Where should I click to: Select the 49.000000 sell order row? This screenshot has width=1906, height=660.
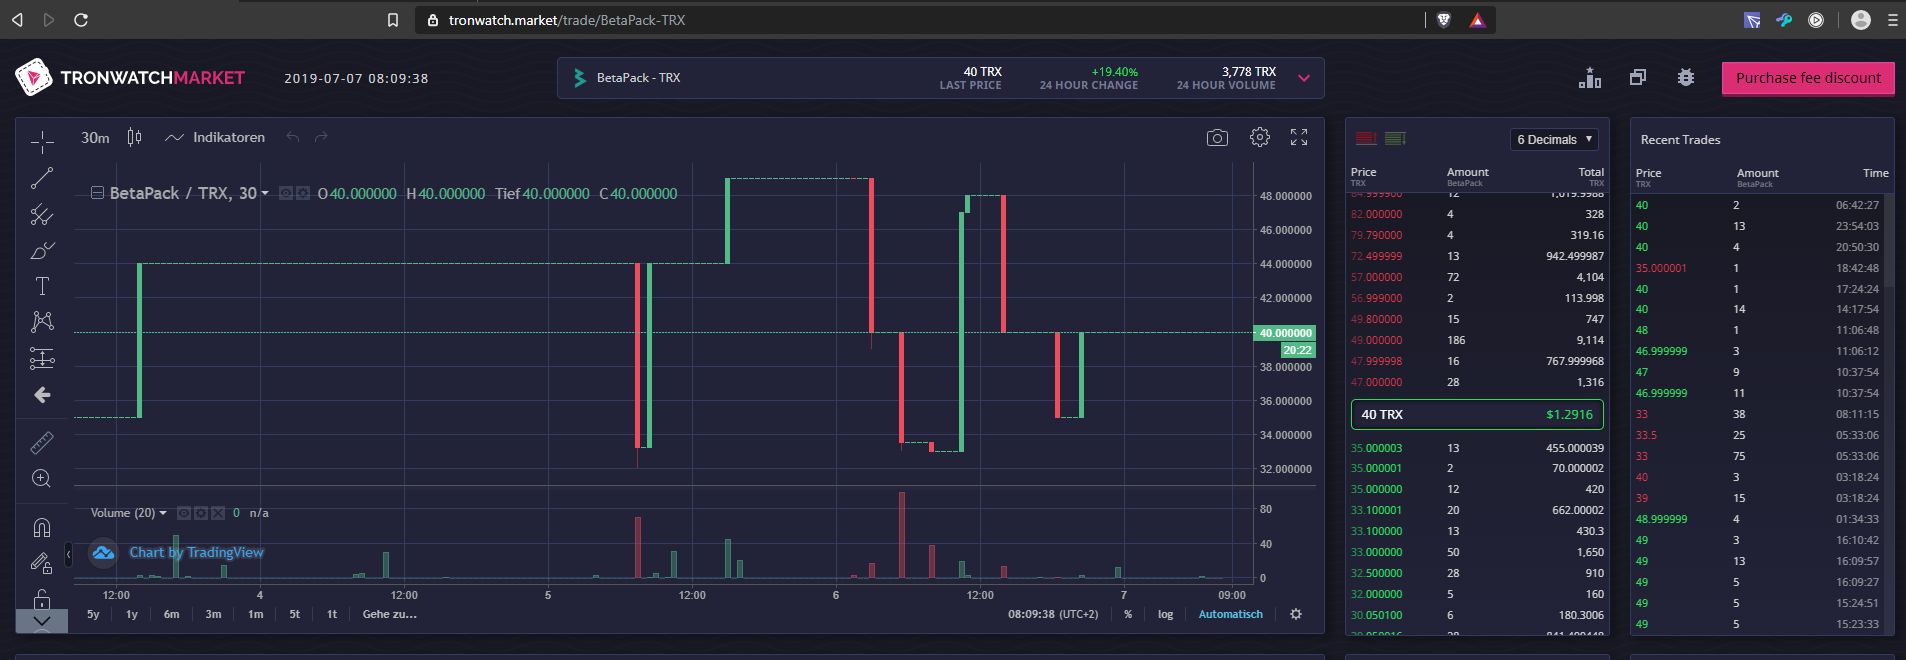click(x=1477, y=340)
